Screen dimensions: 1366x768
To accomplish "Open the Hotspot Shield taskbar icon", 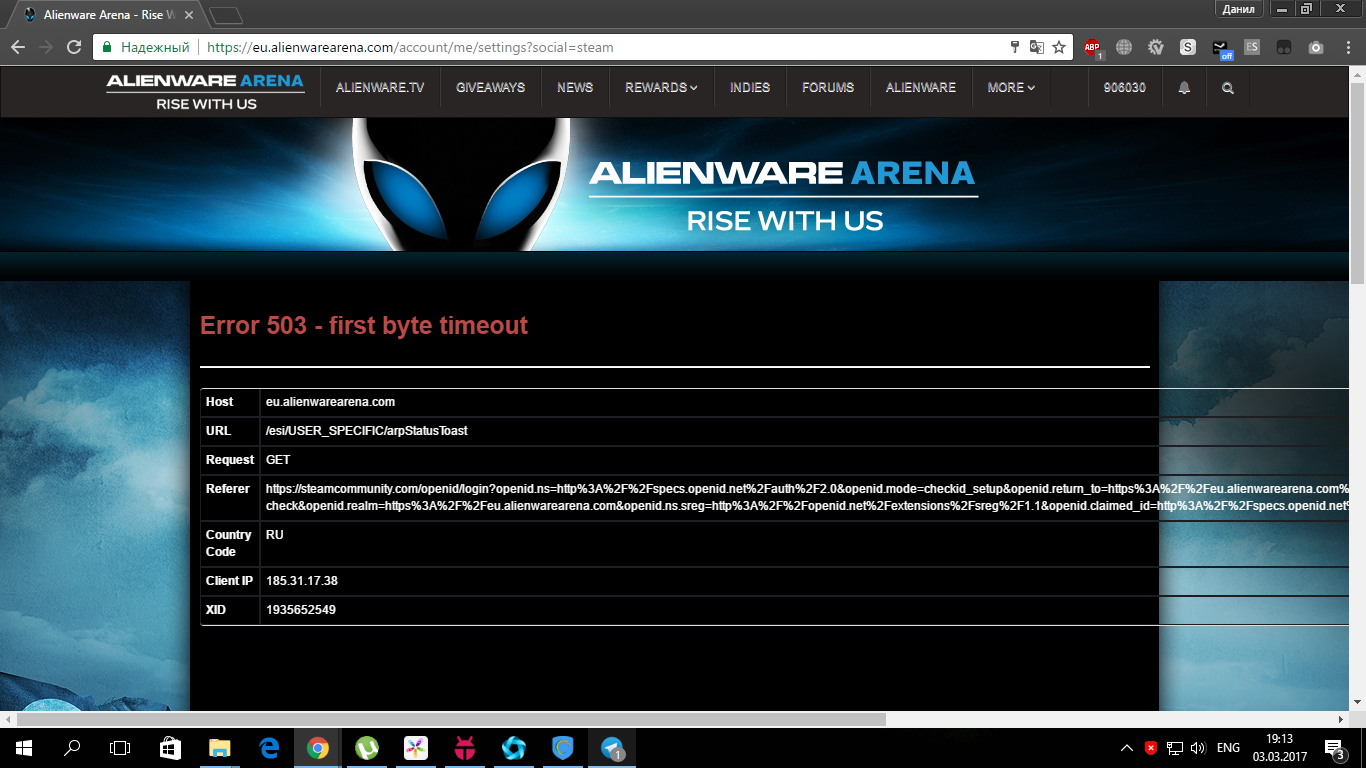I will (563, 747).
